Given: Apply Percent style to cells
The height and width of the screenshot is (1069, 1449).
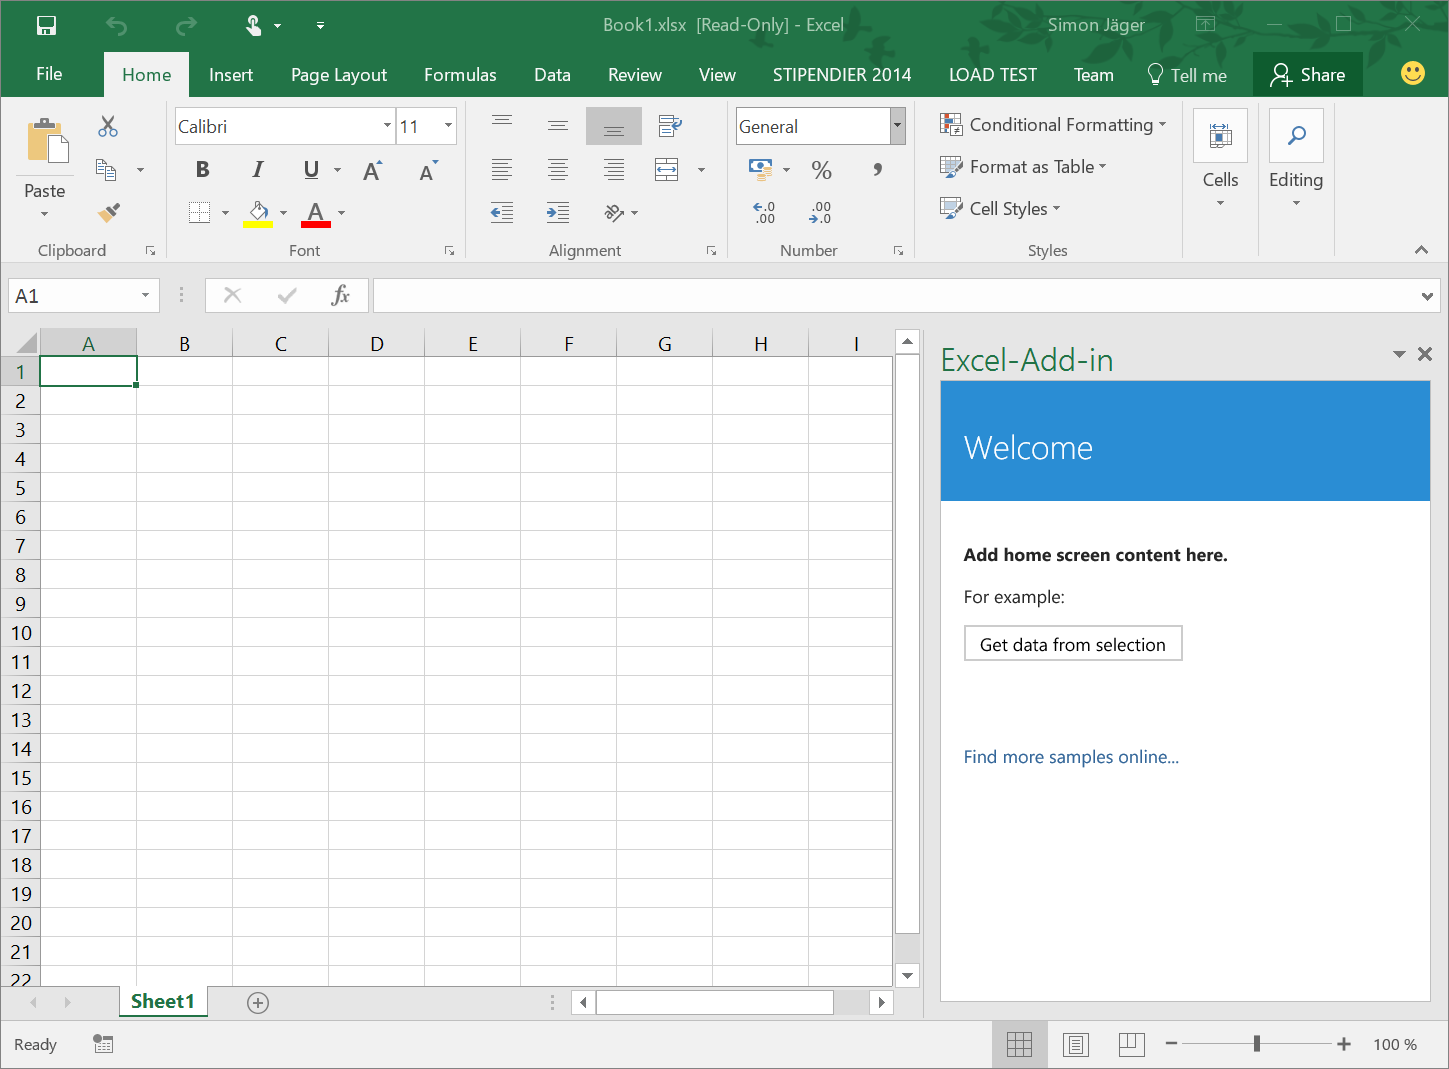Looking at the screenshot, I should pyautogui.click(x=822, y=170).
